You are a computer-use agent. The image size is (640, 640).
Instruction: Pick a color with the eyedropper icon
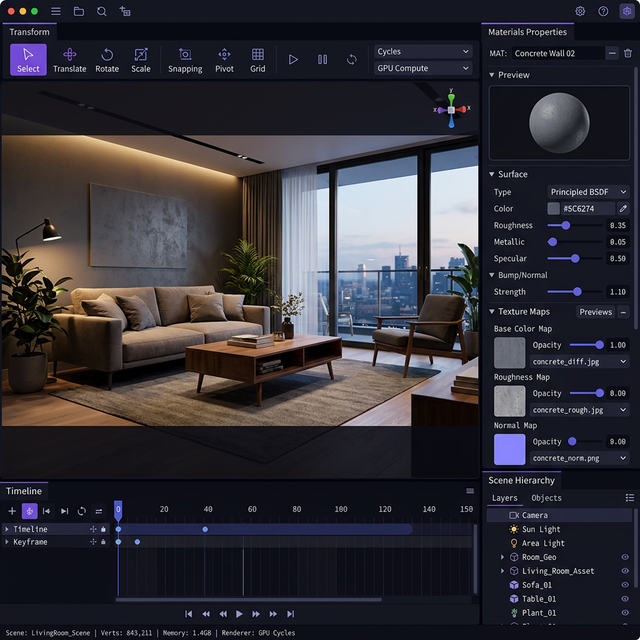tap(624, 208)
